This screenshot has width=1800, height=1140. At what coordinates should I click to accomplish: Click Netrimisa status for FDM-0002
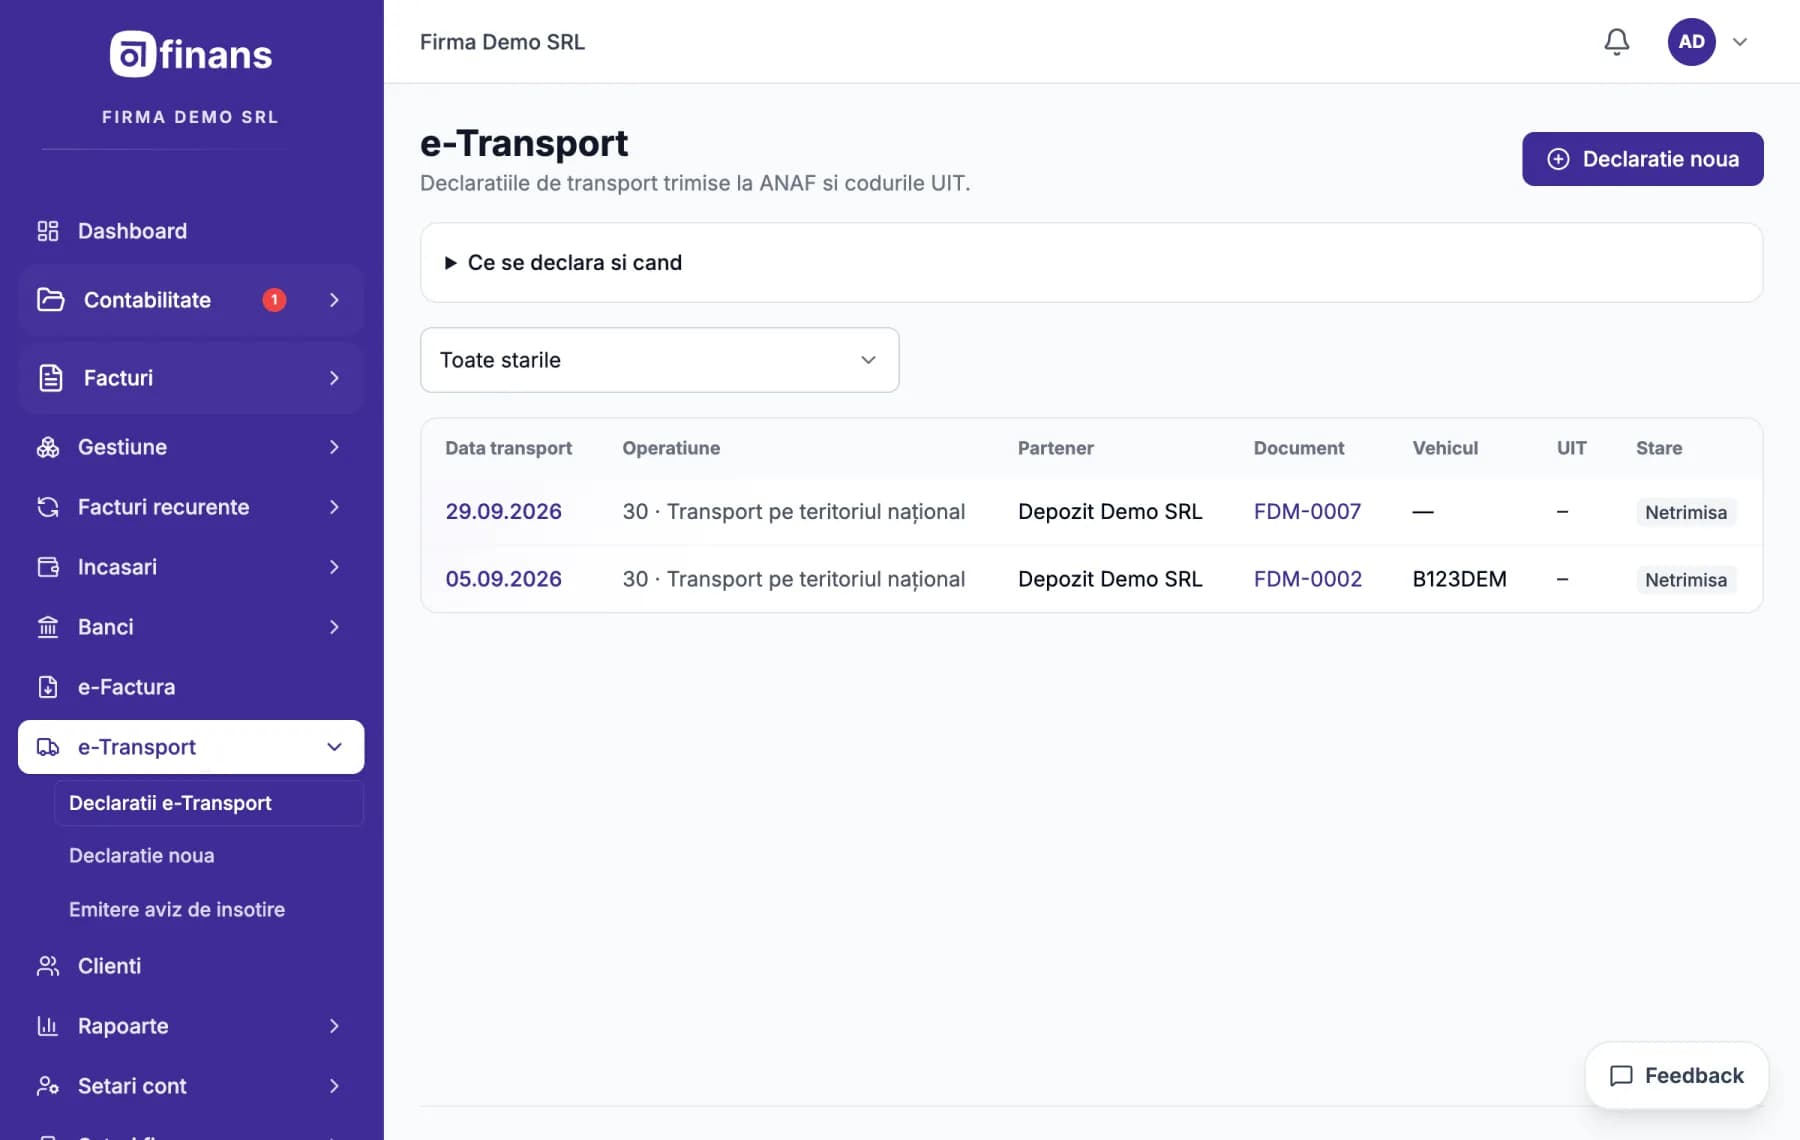tap(1686, 580)
